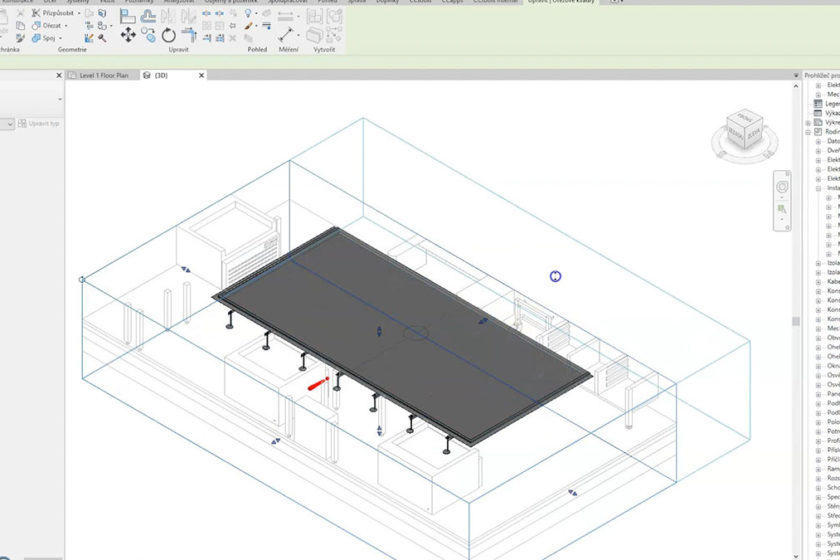This screenshot has height=560, width=840.
Task: Collapse the Instalace tree node
Action: pos(819,188)
